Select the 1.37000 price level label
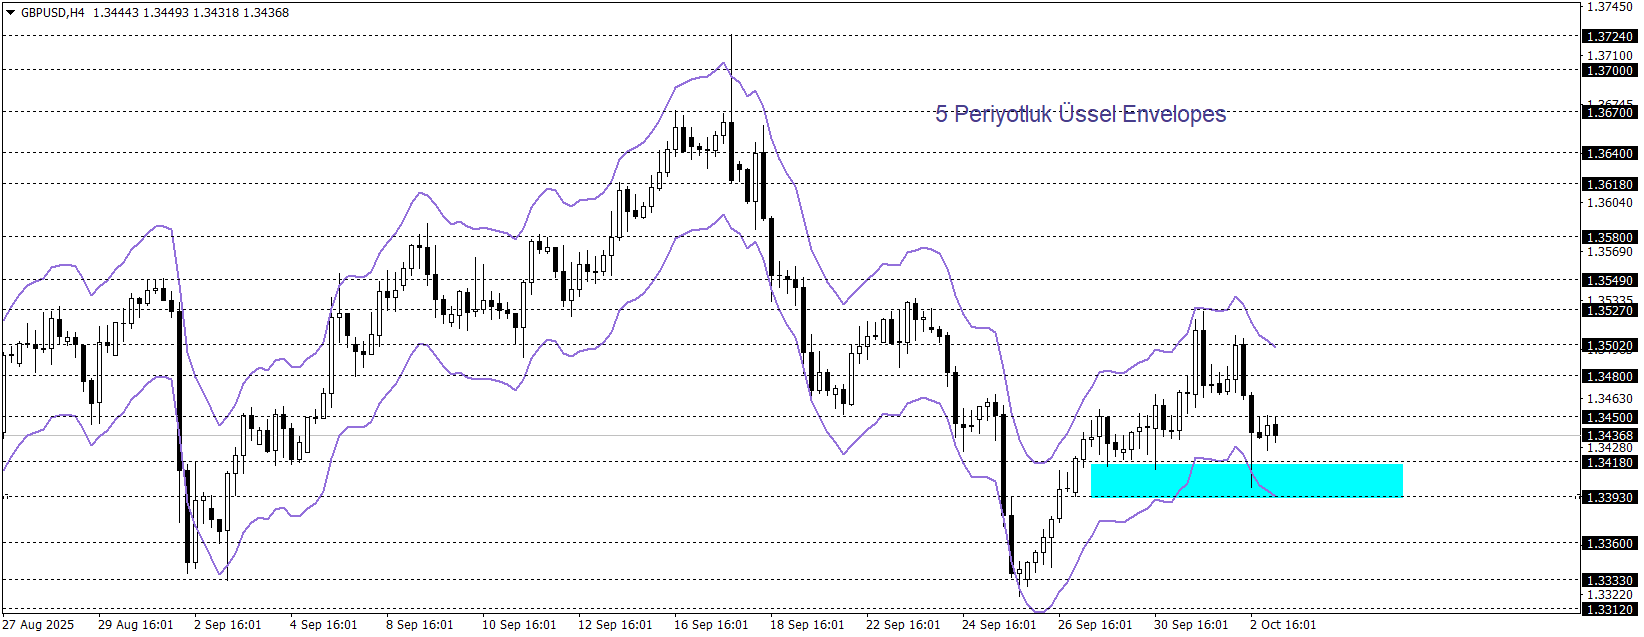Viewport: 1644px width, 637px height. [x=1609, y=71]
